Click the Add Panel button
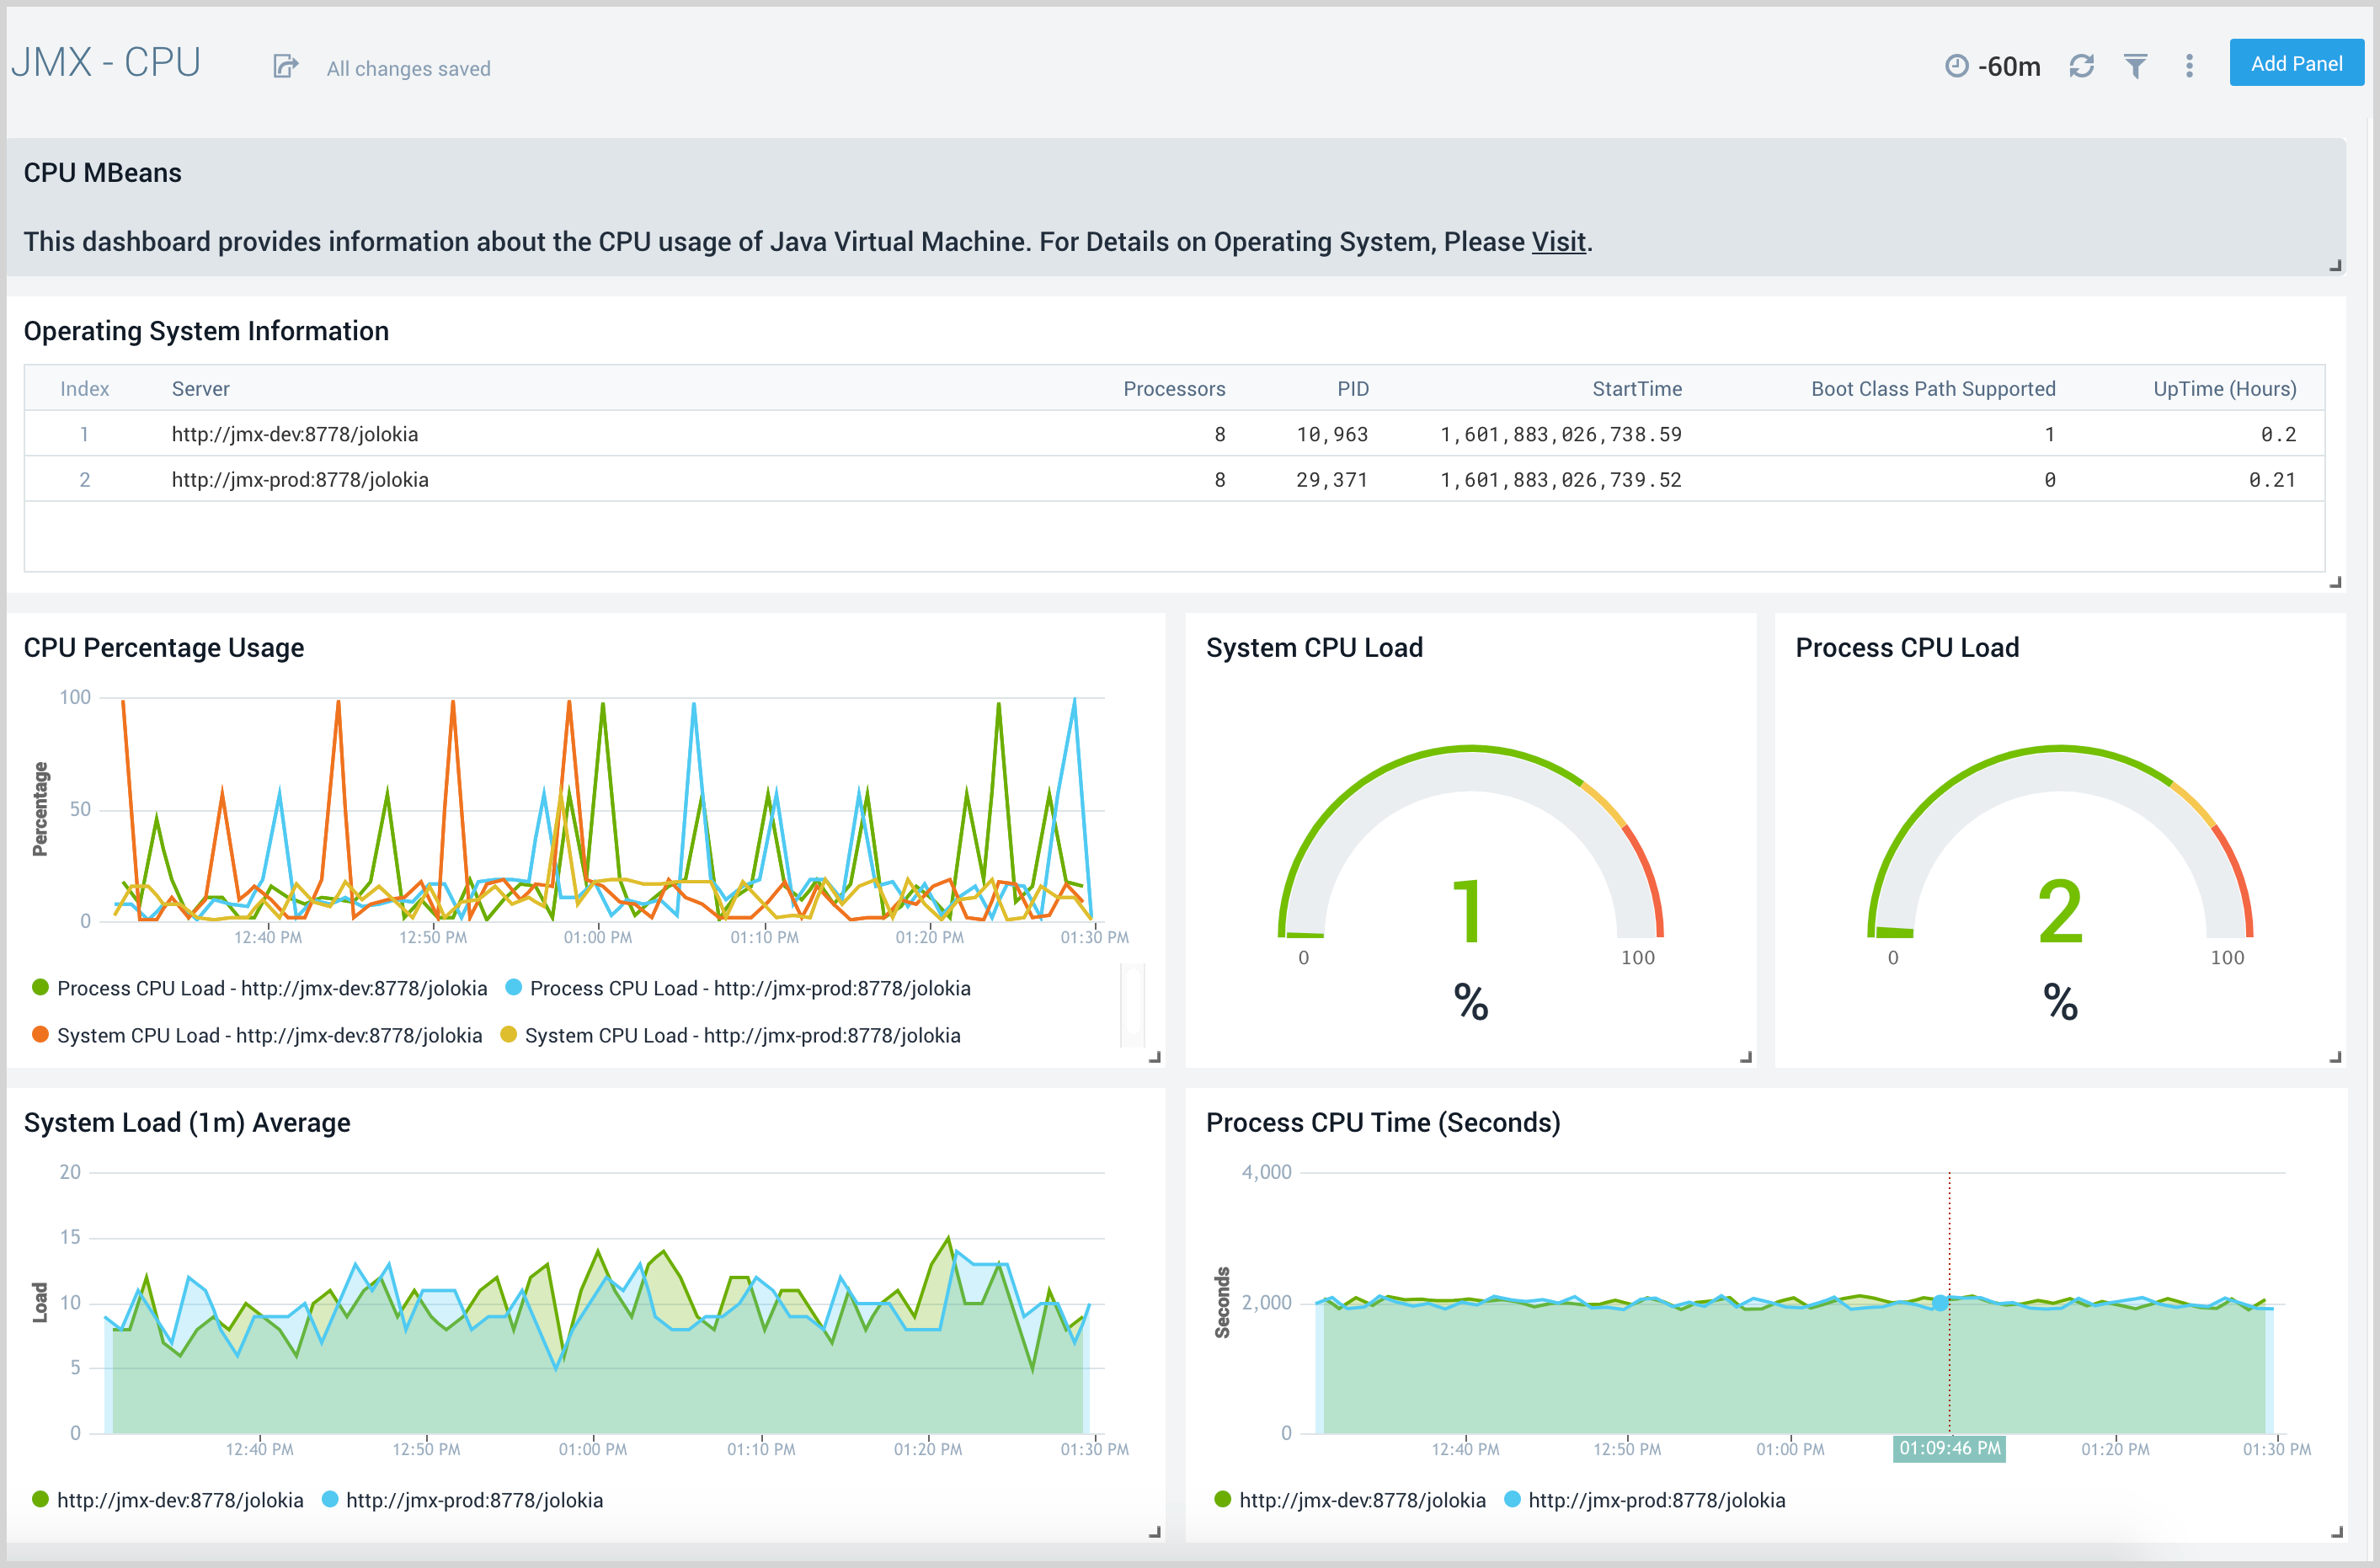The height and width of the screenshot is (1568, 2380). tap(2296, 62)
